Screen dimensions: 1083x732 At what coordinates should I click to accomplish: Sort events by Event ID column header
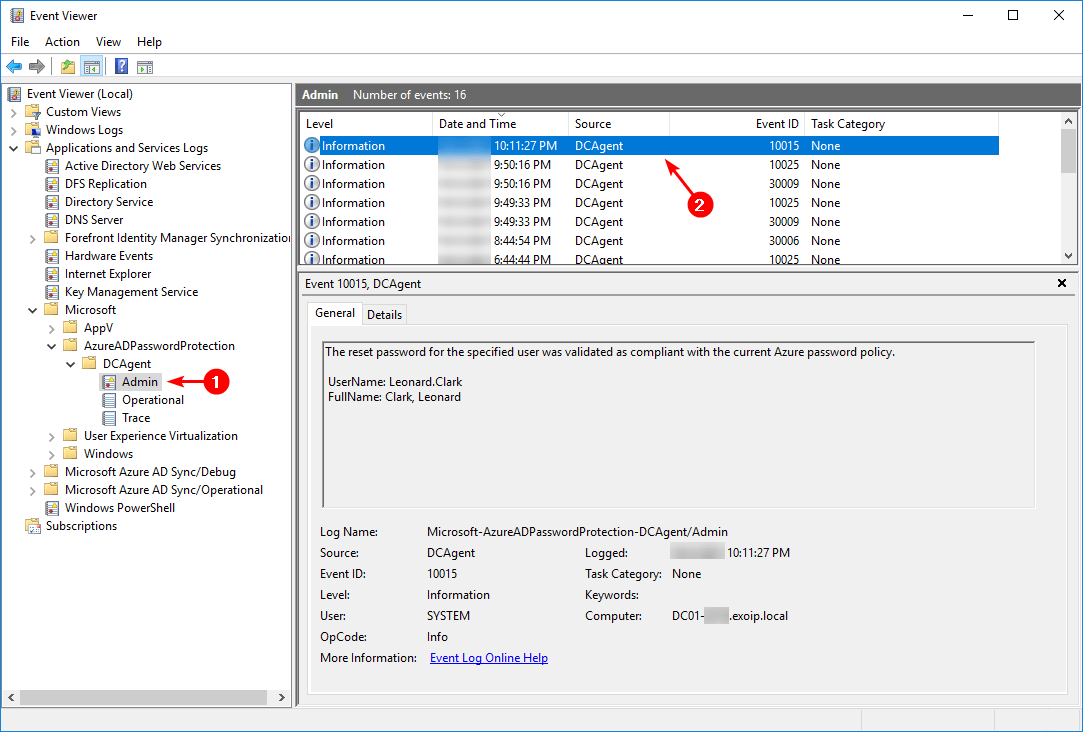(776, 124)
